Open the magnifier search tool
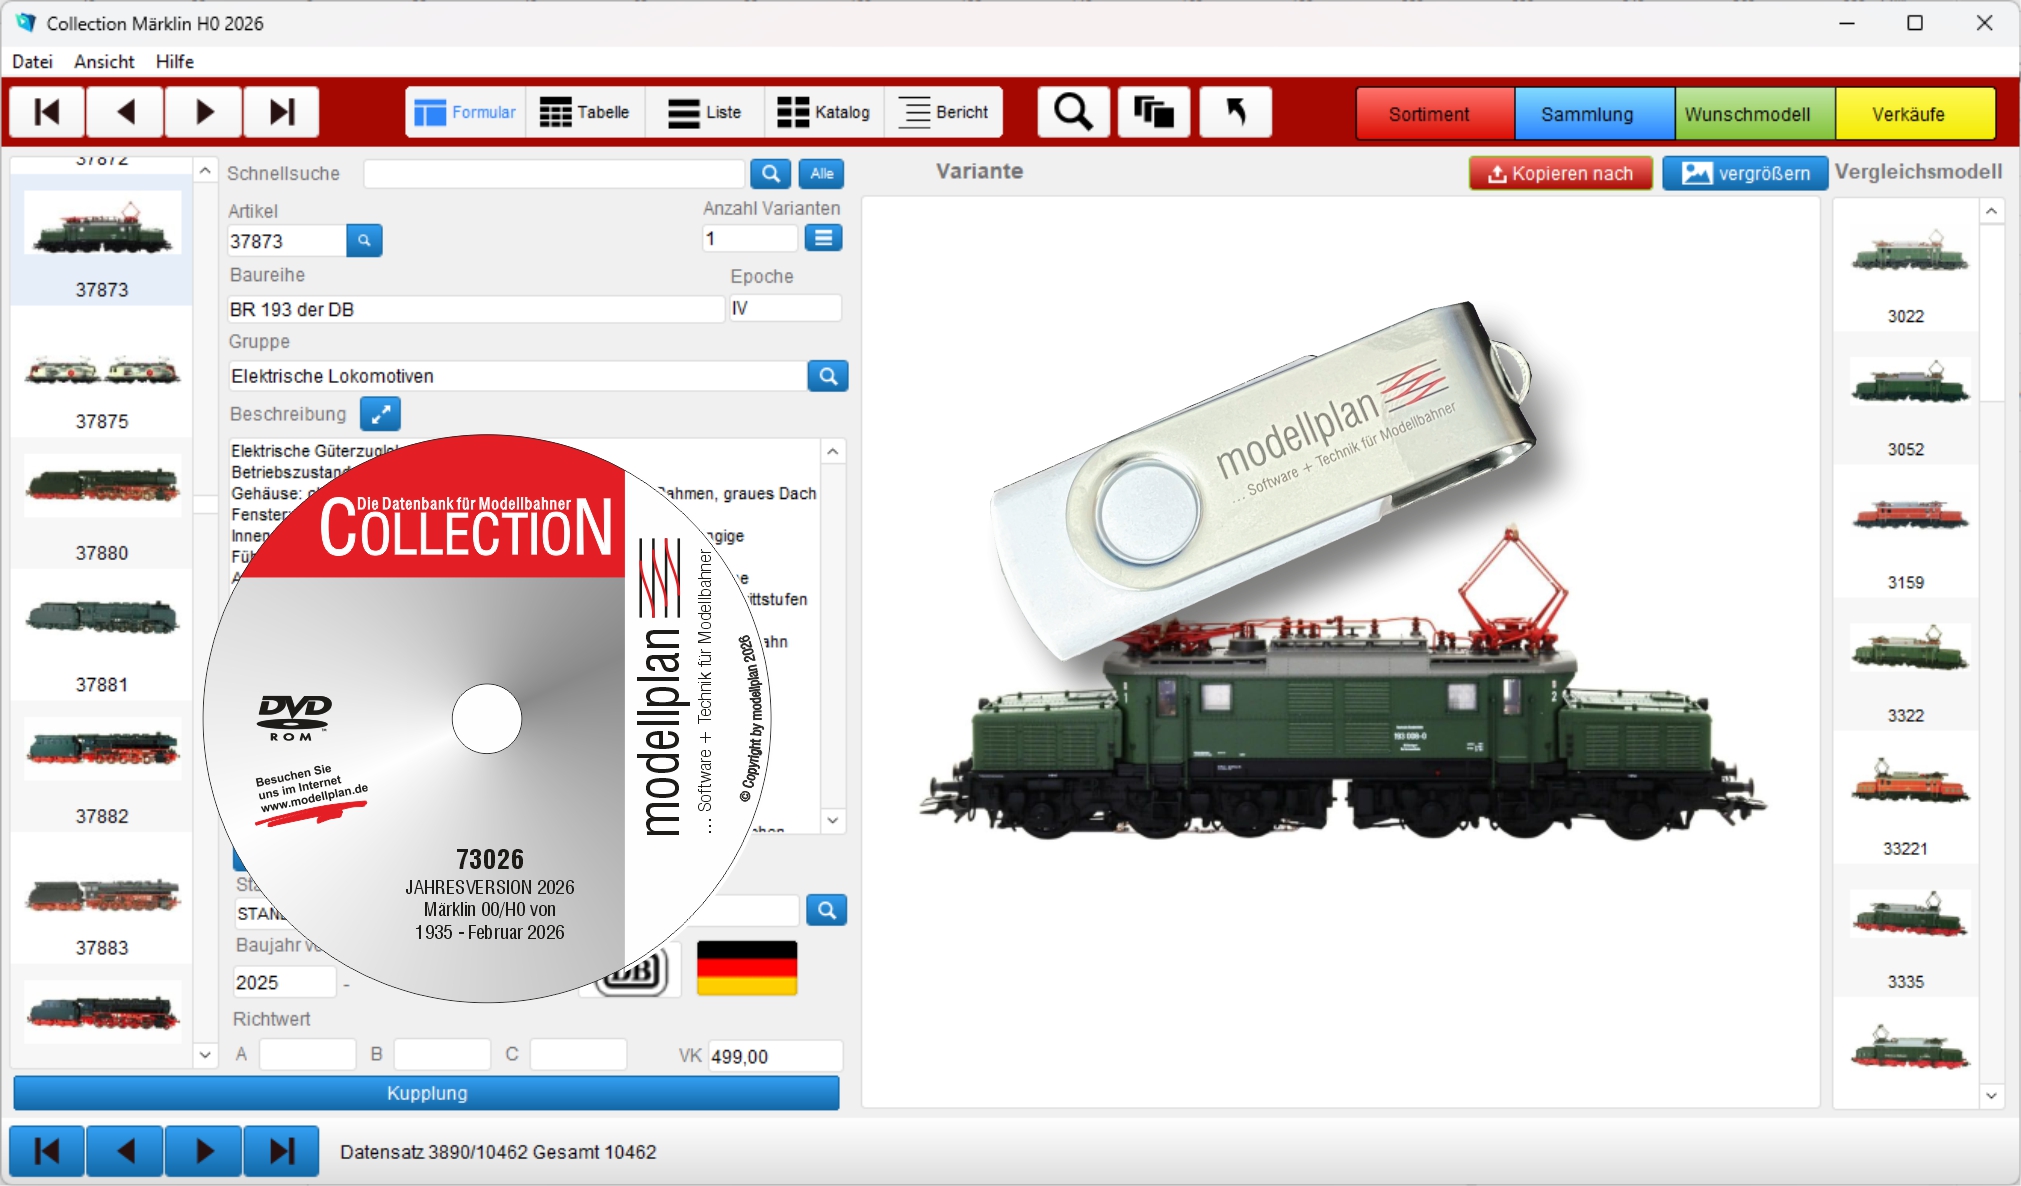The image size is (2021, 1186). coord(1073,112)
